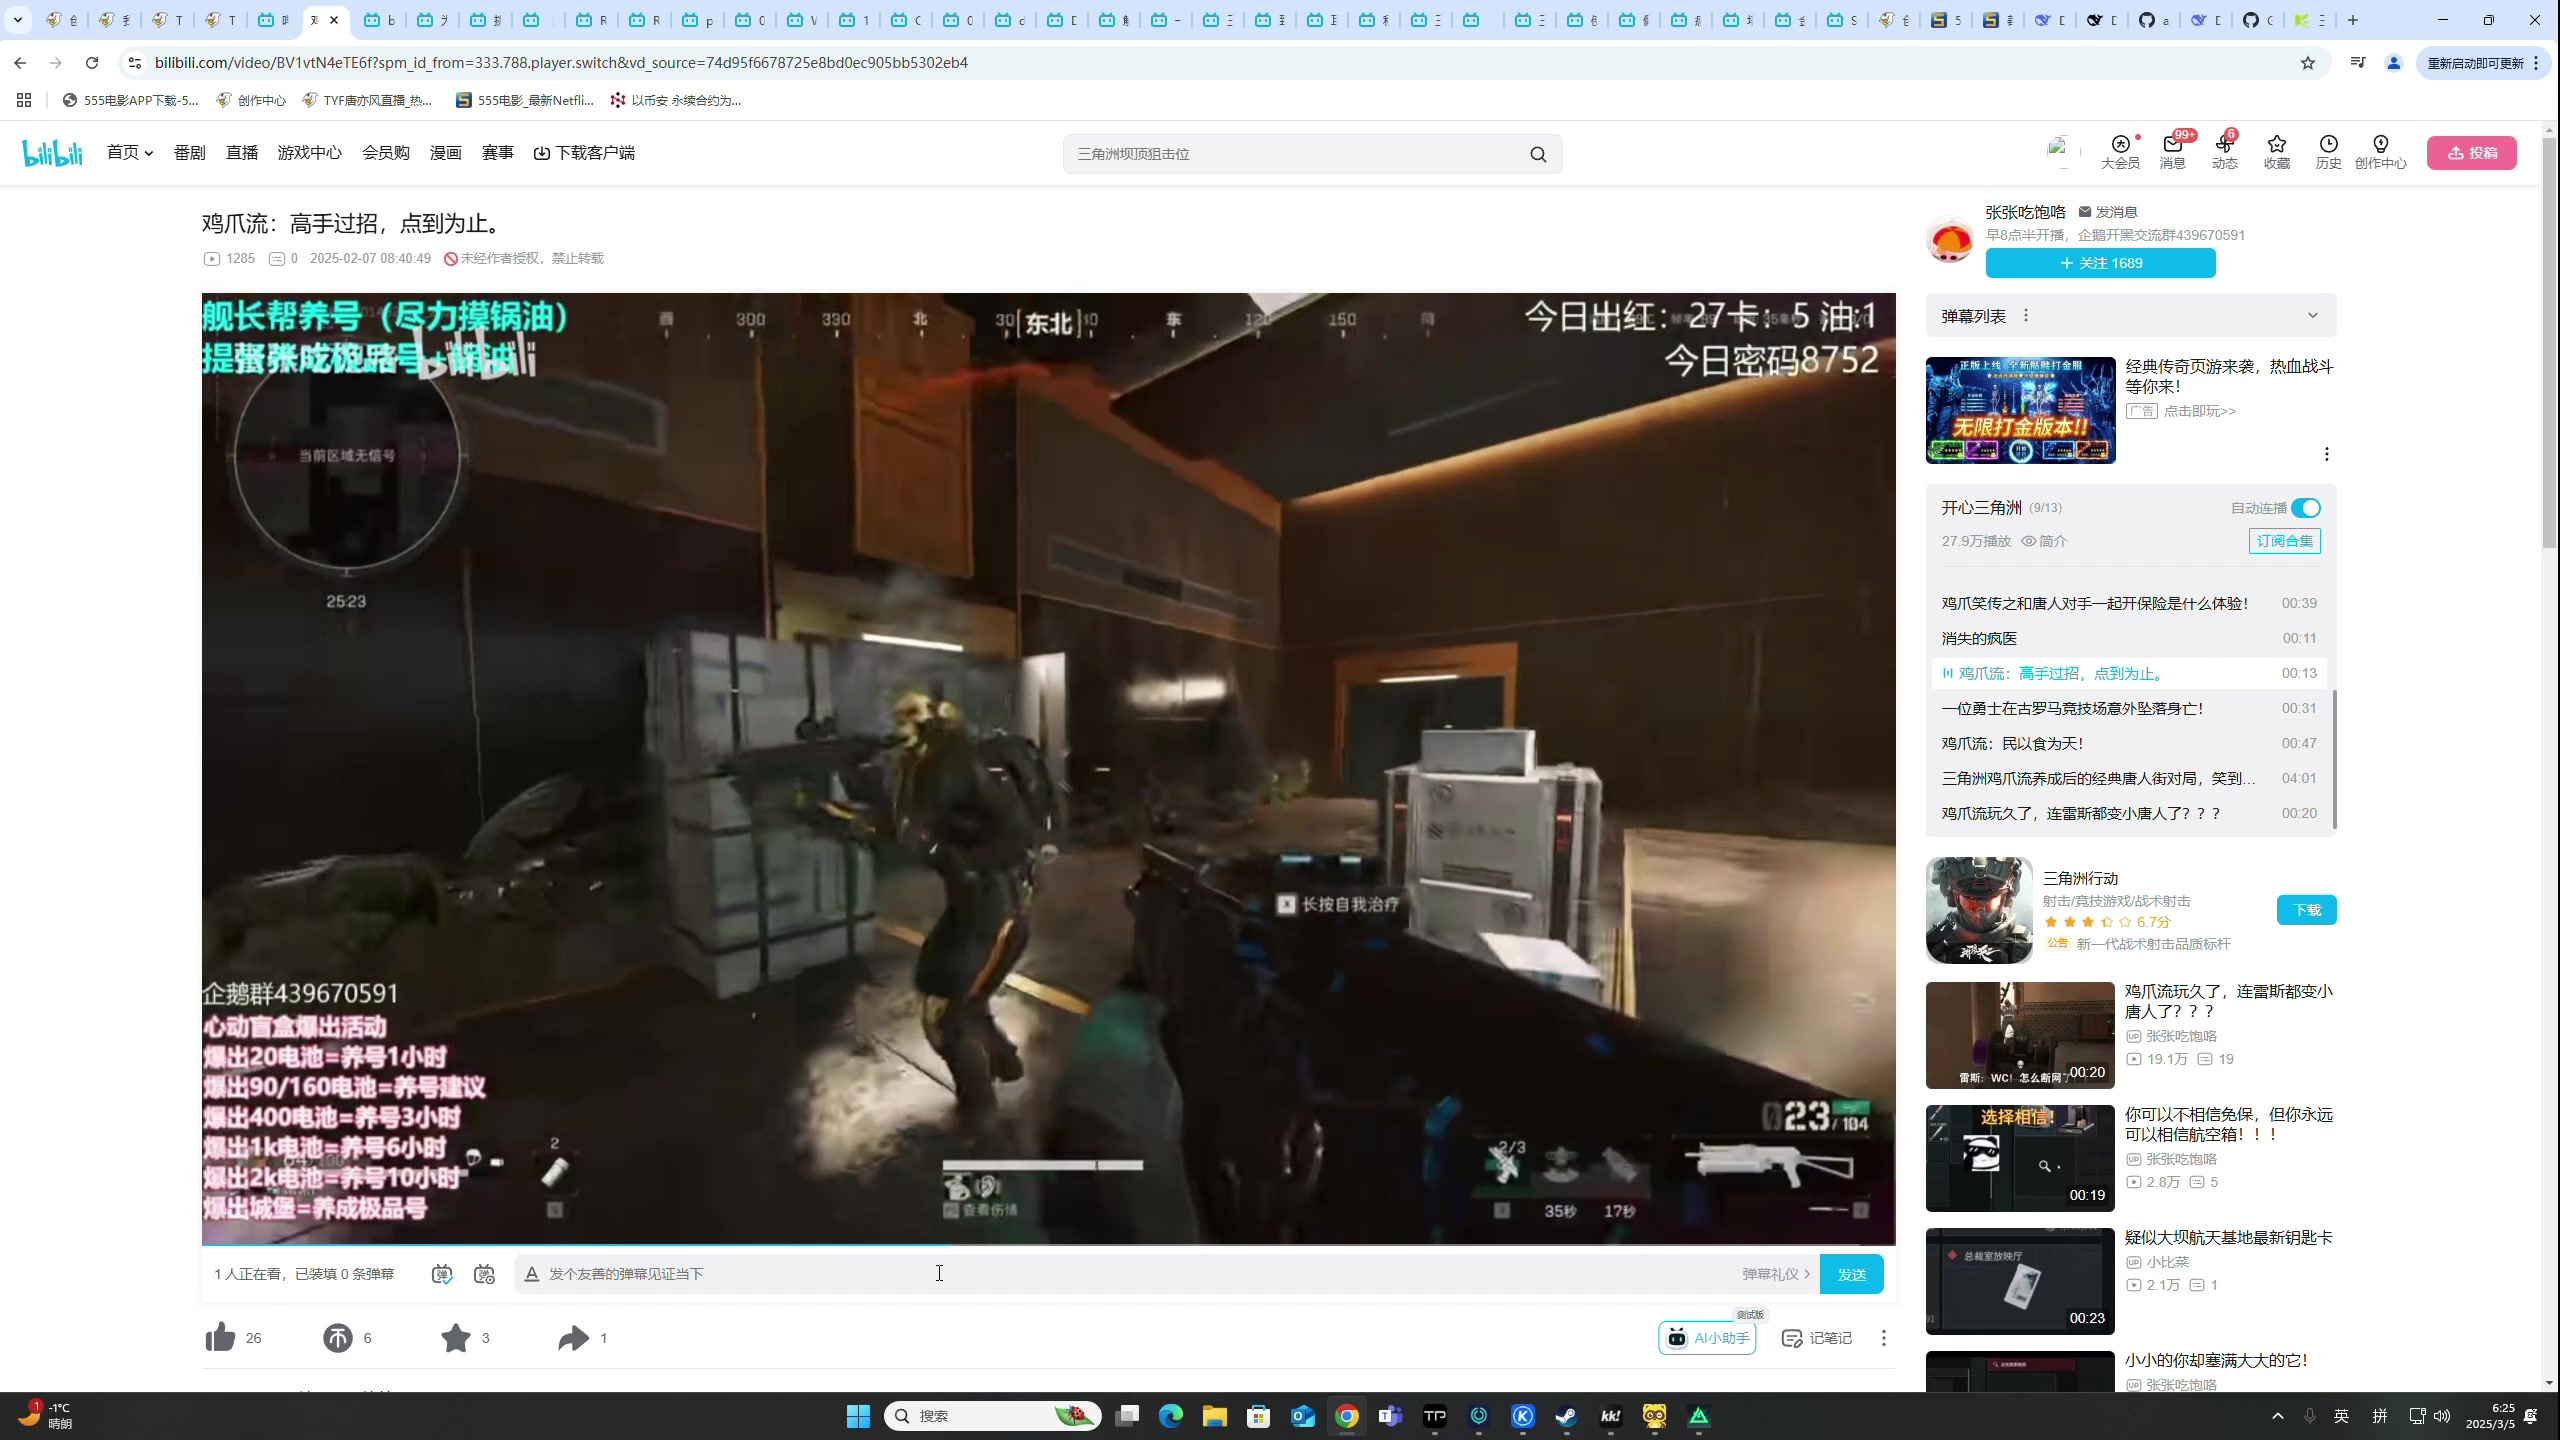
Task: Toggle danmaku display on or off
Action: (x=442, y=1274)
